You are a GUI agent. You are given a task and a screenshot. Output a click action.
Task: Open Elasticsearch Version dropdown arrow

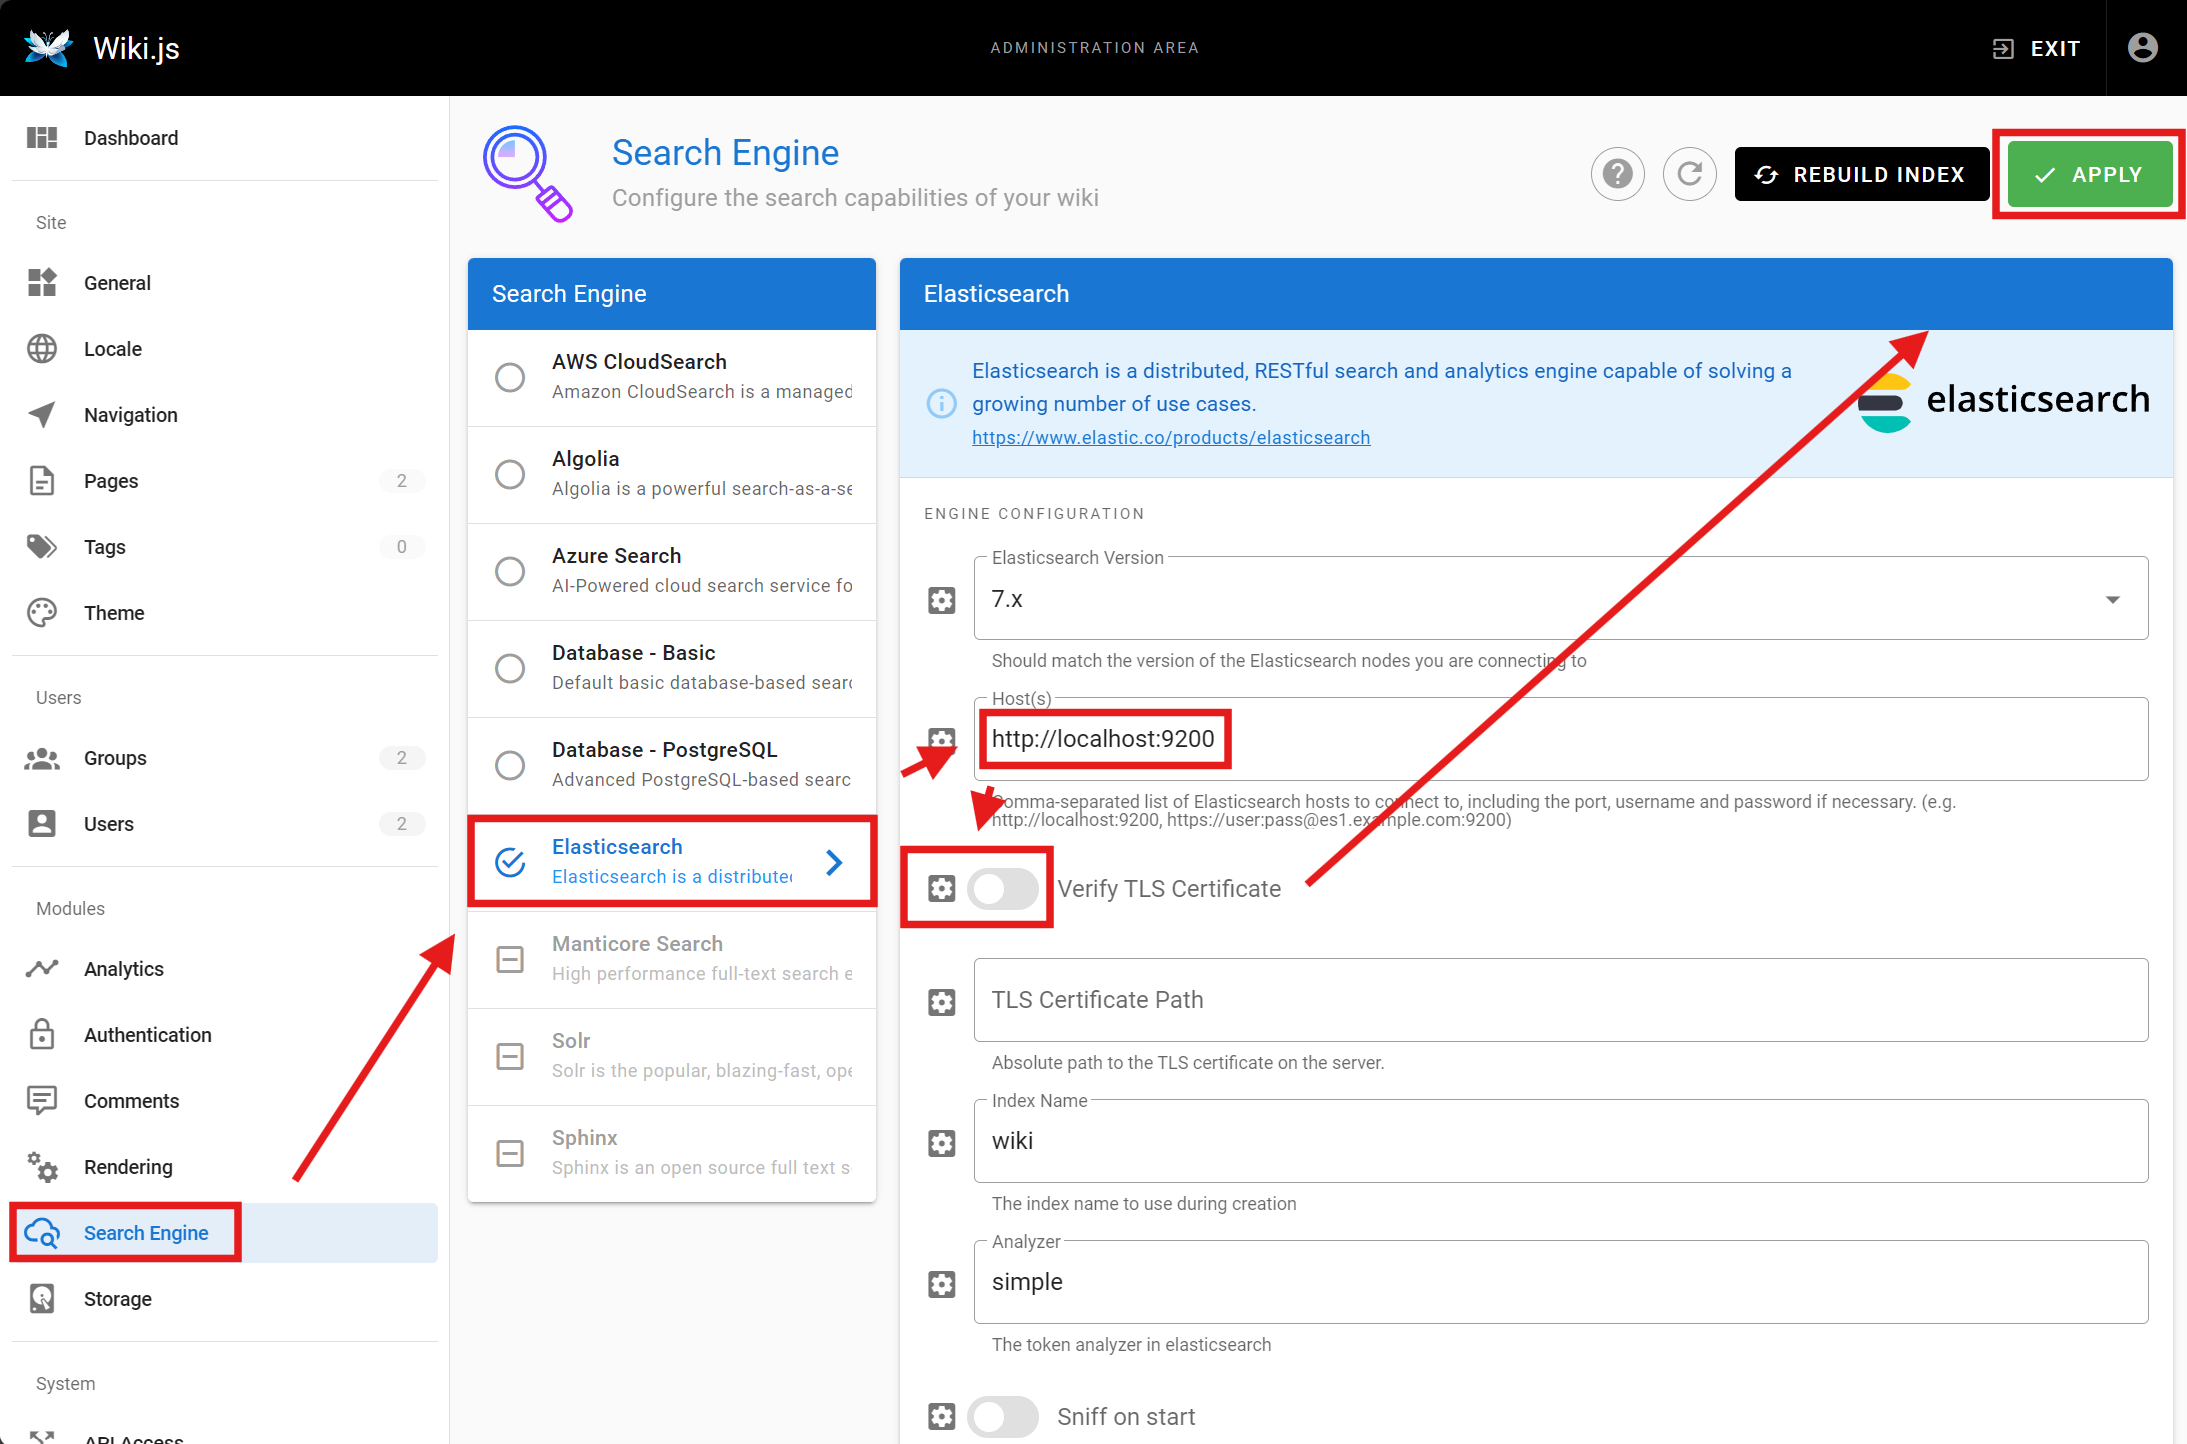pyautogui.click(x=2112, y=600)
